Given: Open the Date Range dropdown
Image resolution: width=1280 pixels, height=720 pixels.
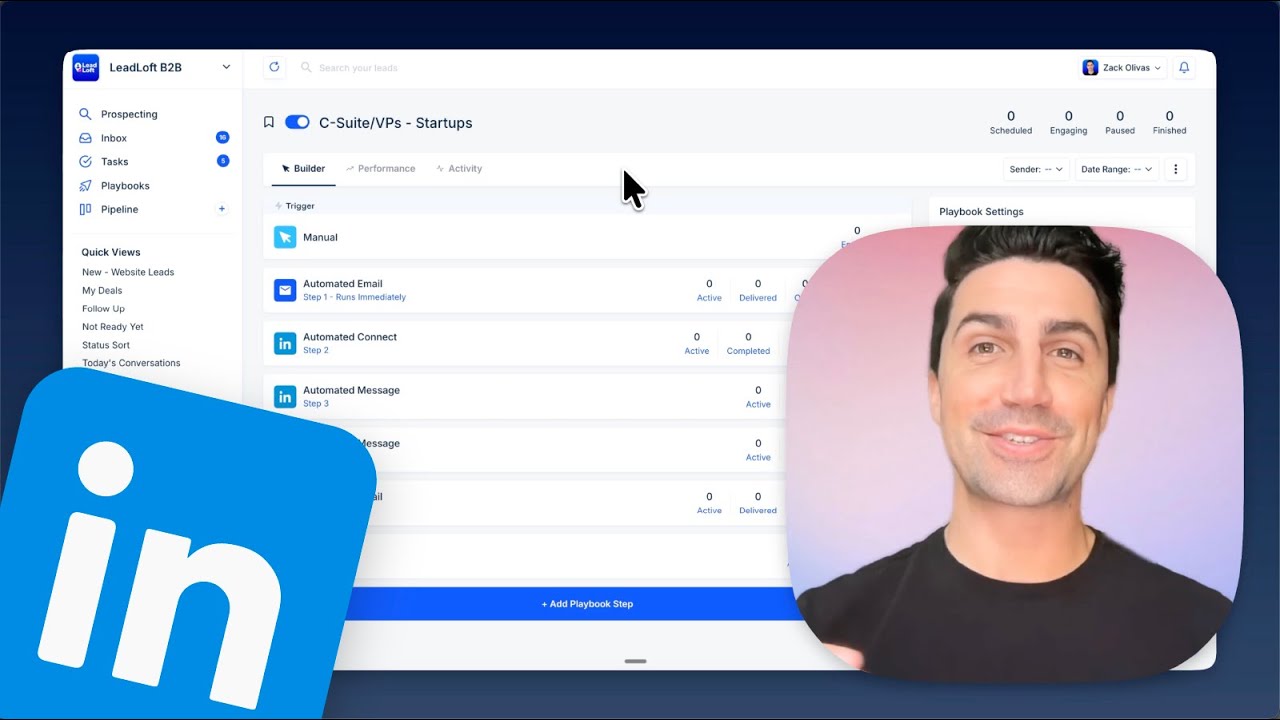Looking at the screenshot, I should coord(1116,169).
